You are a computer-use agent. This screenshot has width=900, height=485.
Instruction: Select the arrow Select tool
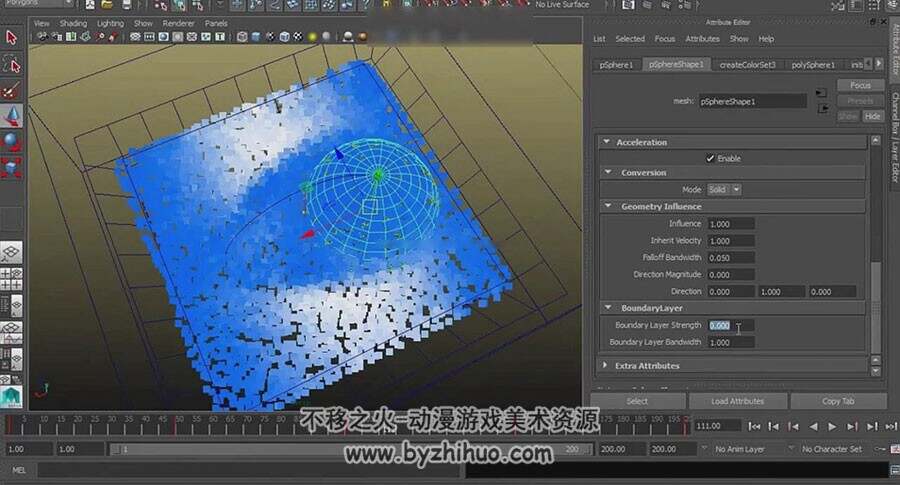point(11,38)
